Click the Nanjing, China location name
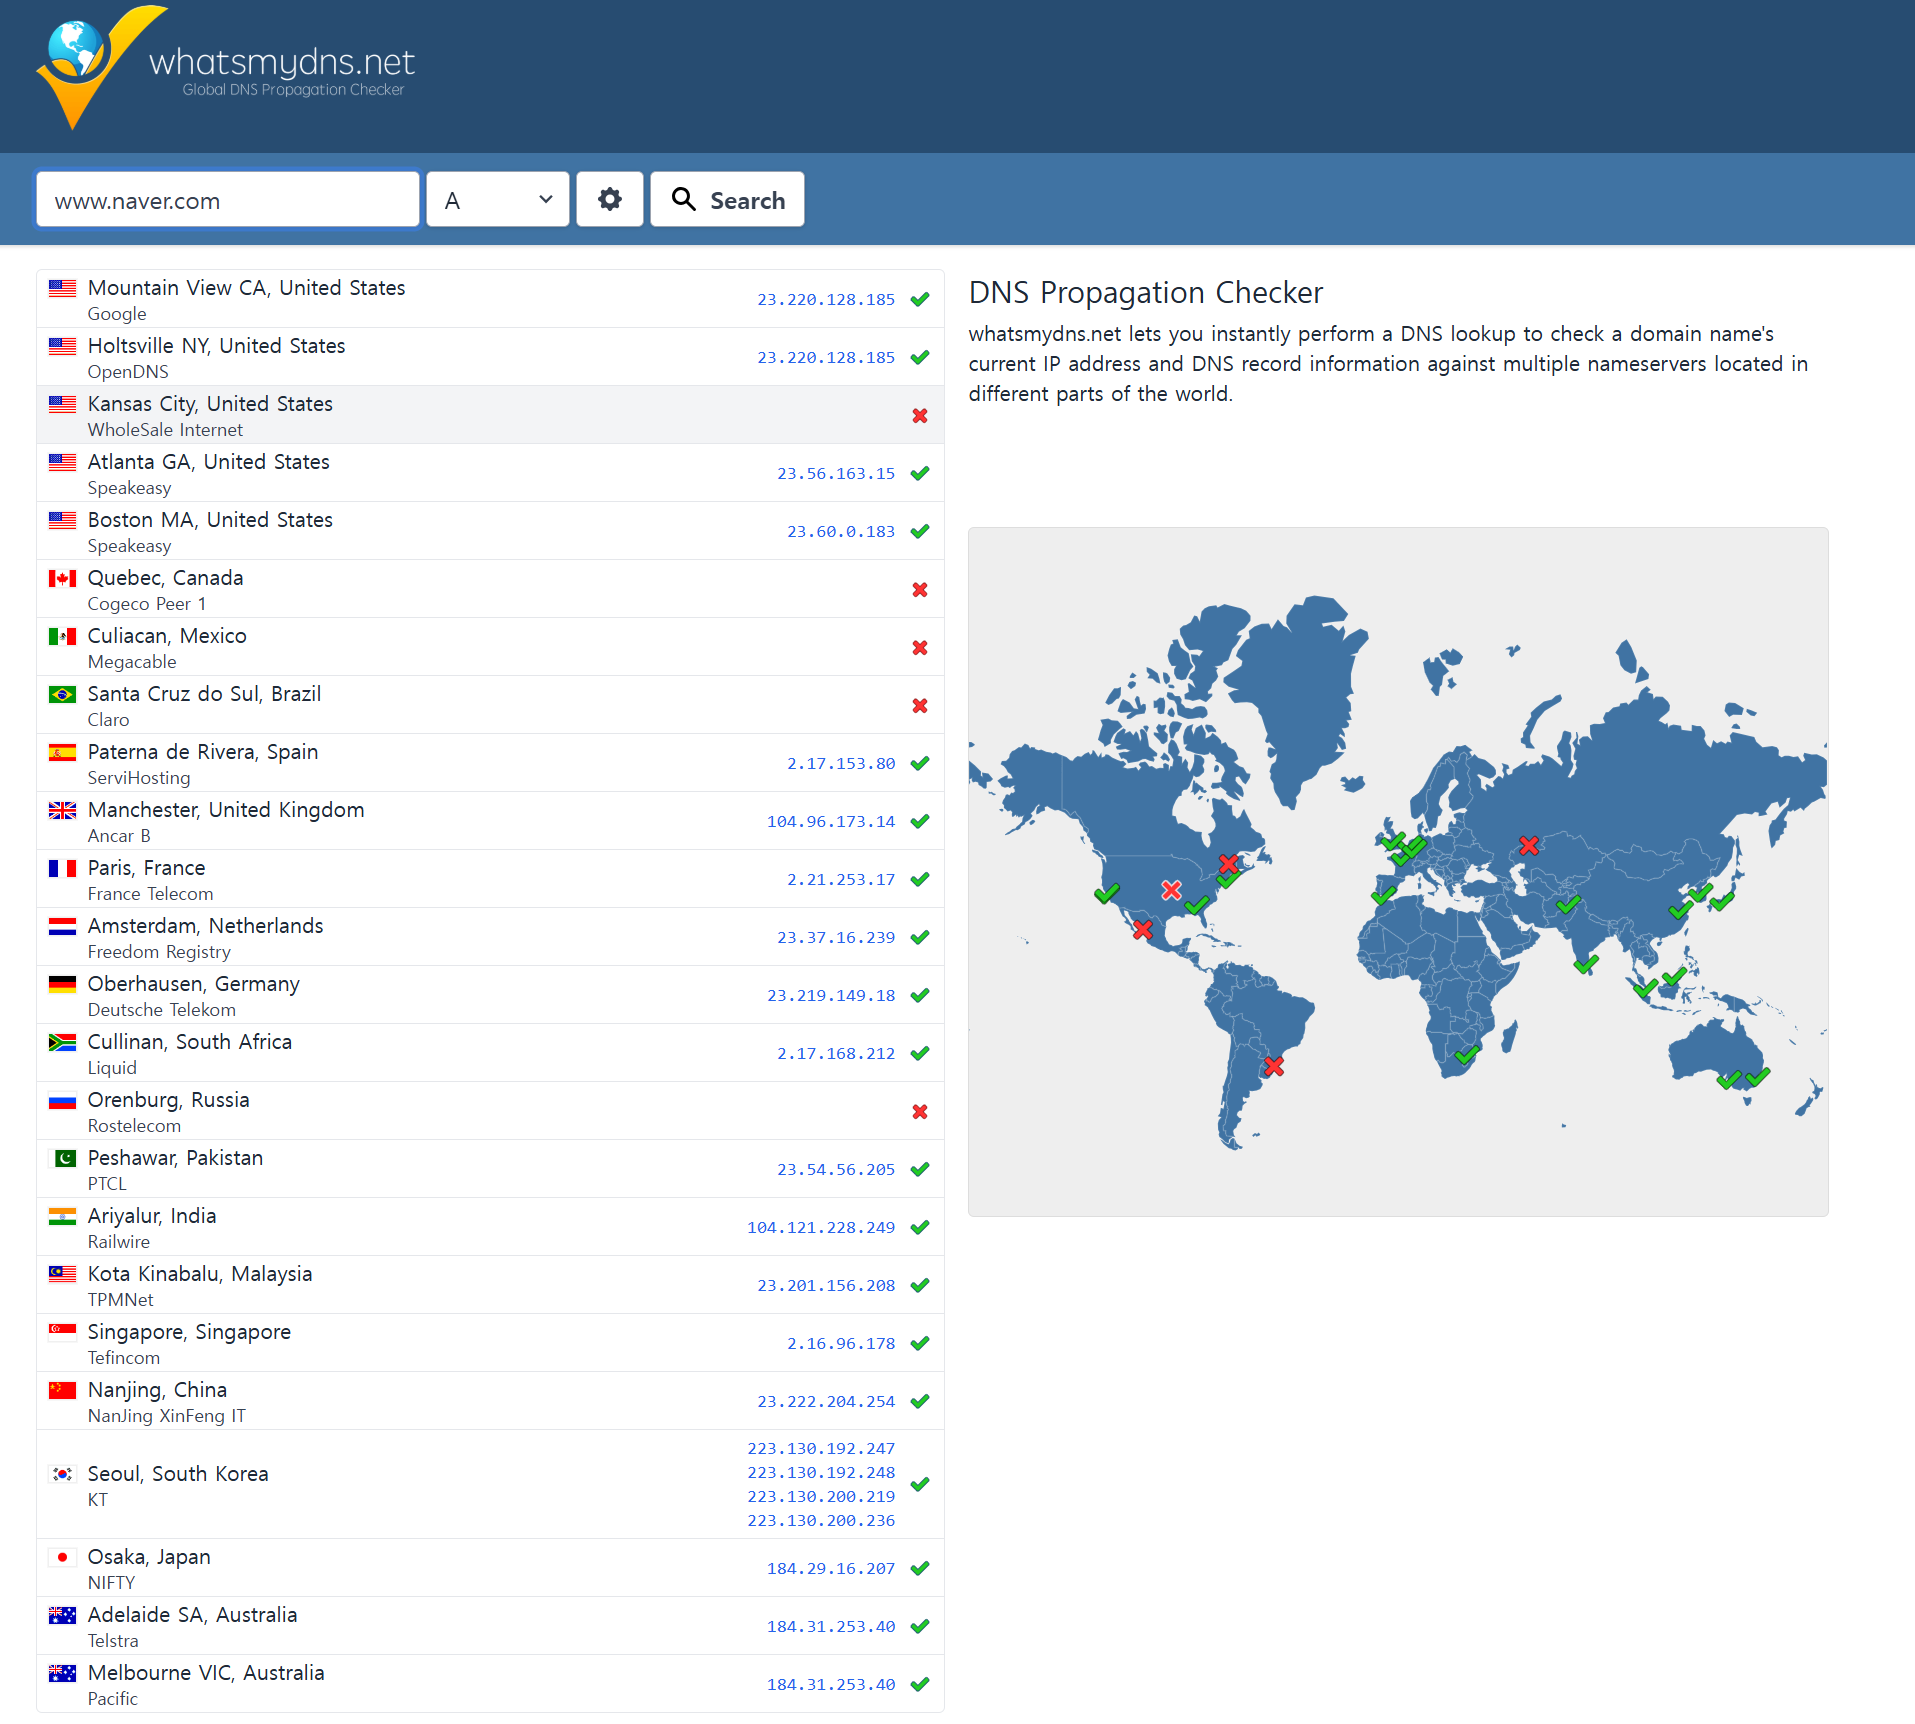Image resolution: width=1915 pixels, height=1724 pixels. pyautogui.click(x=157, y=1390)
